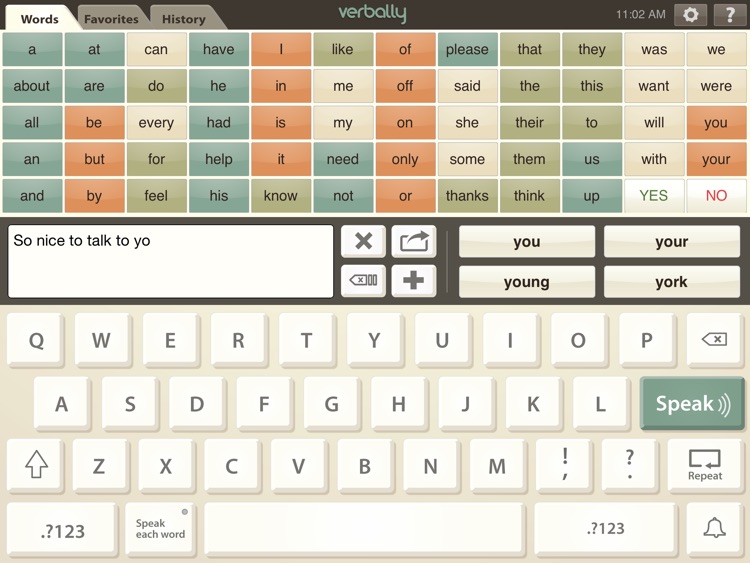Clear all text with the X button
Image resolution: width=750 pixels, height=563 pixels.
(x=364, y=241)
